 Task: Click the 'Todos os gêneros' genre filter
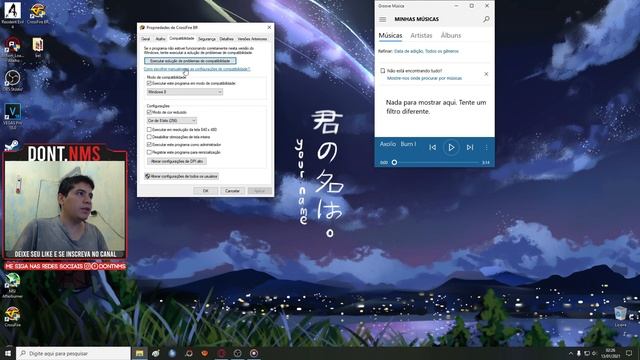pyautogui.click(x=442, y=51)
